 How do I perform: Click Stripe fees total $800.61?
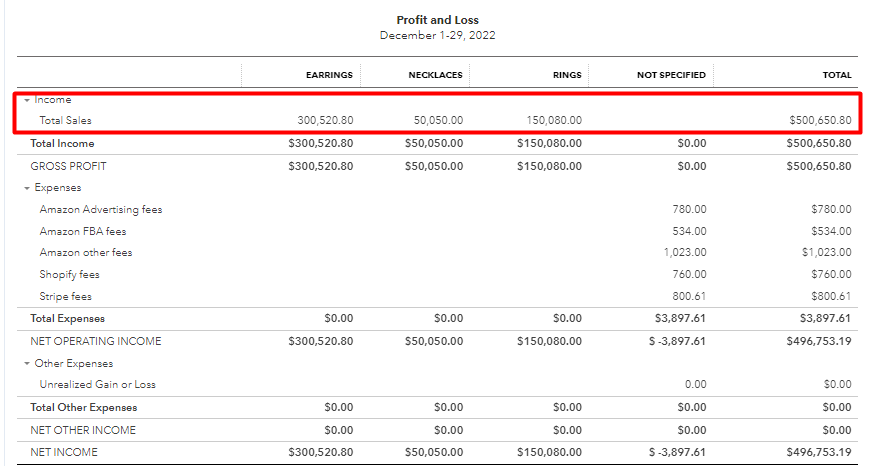[831, 296]
